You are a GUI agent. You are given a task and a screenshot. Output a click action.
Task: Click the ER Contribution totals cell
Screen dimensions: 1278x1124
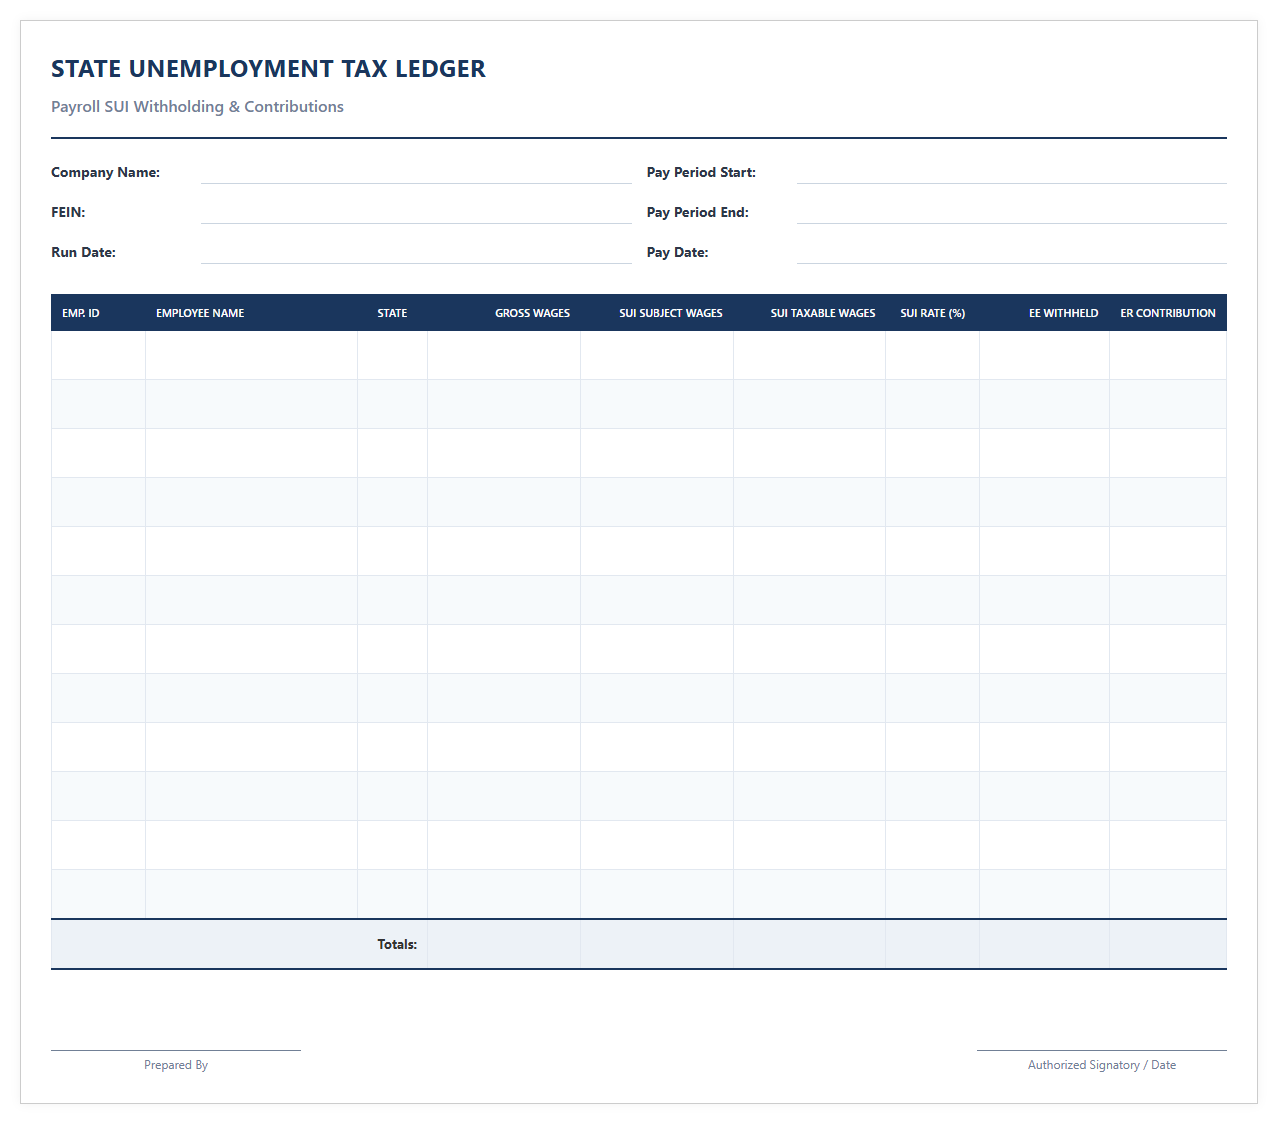[1168, 944]
